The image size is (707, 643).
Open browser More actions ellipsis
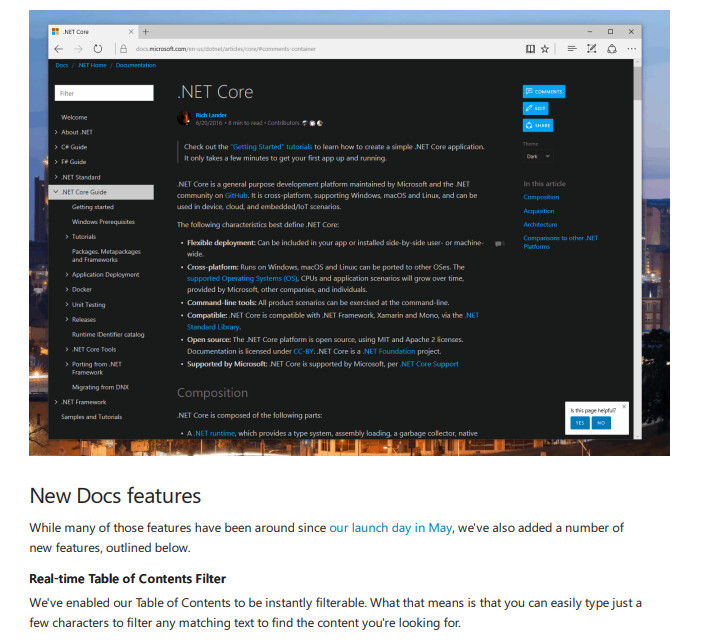tap(632, 49)
